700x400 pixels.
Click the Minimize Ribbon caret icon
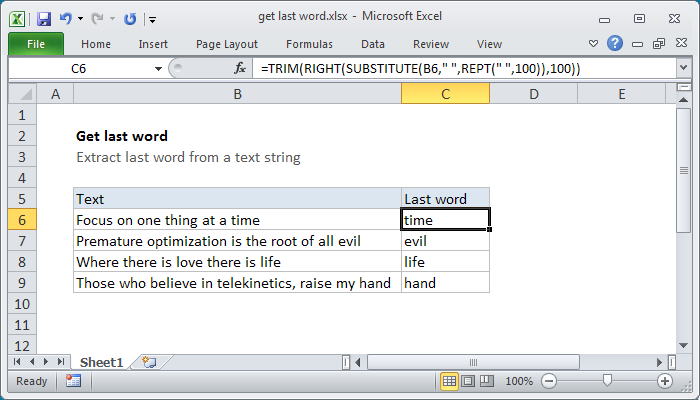click(593, 44)
